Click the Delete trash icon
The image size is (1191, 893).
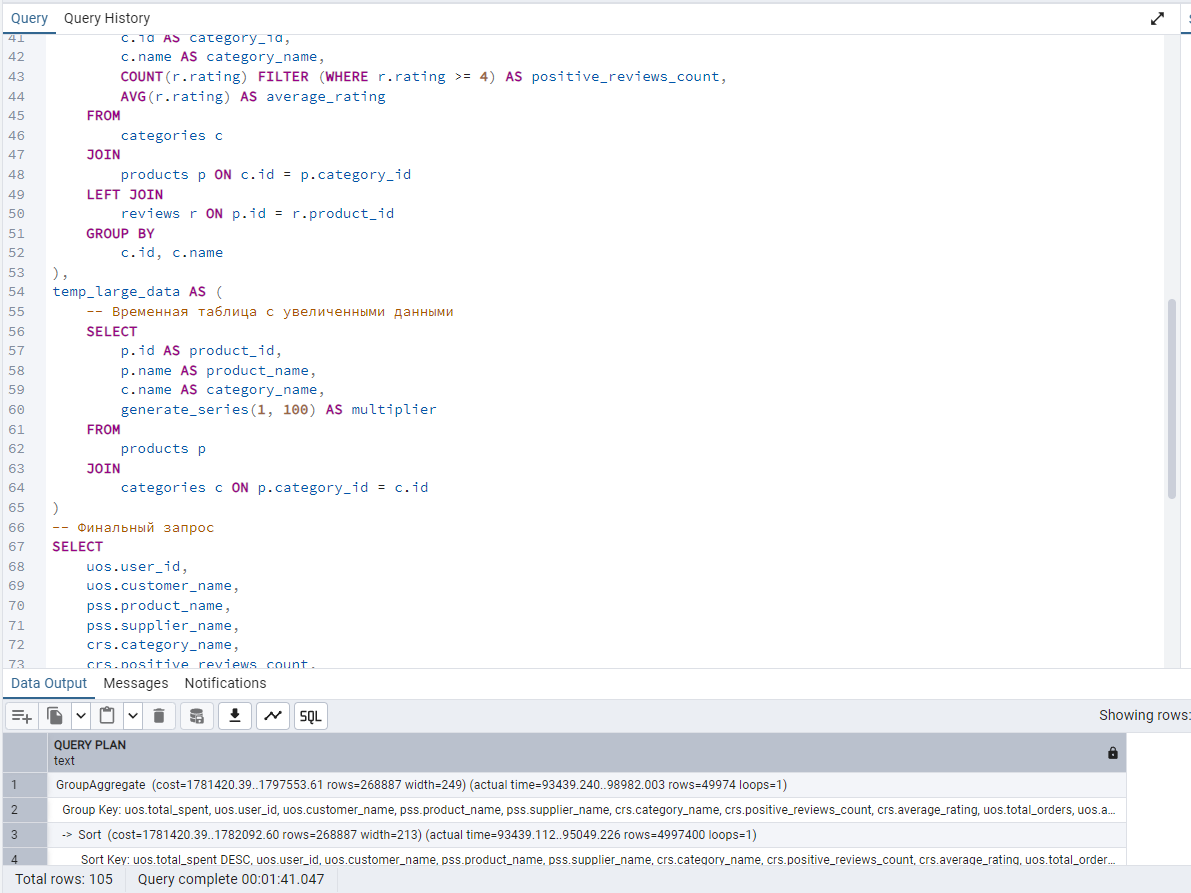[x=158, y=716]
